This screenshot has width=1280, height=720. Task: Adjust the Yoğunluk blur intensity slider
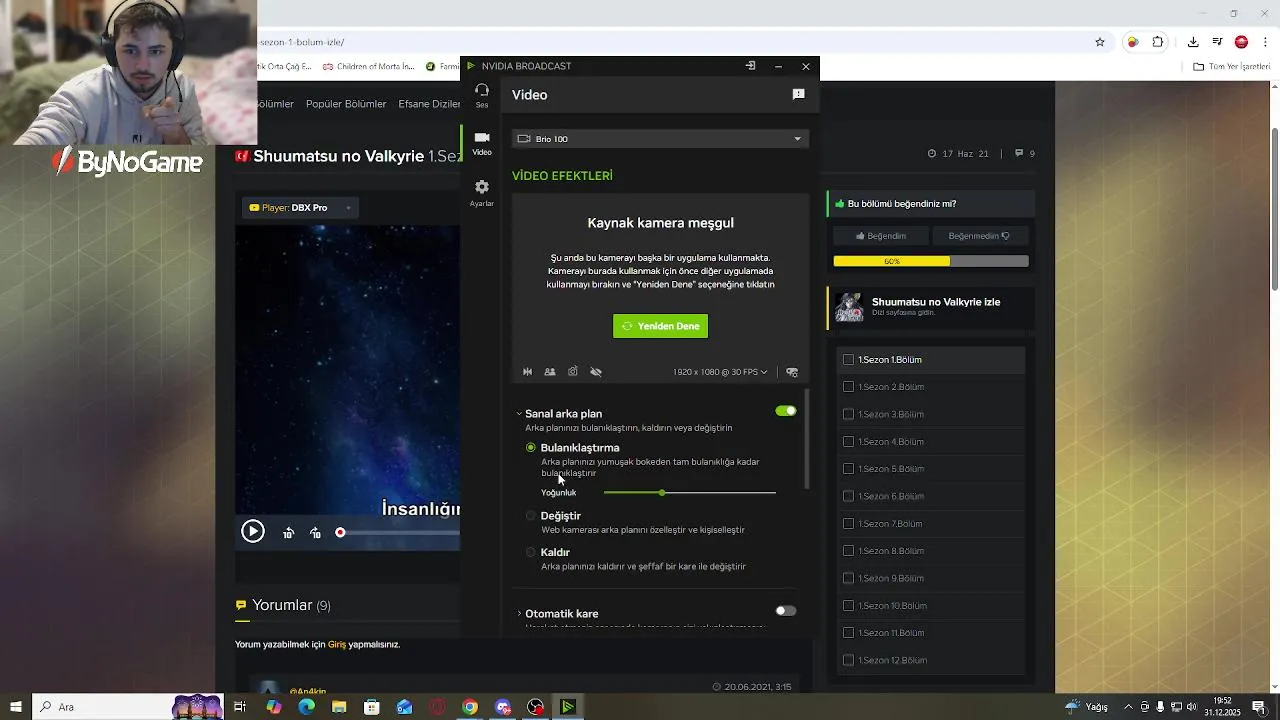tap(690, 493)
